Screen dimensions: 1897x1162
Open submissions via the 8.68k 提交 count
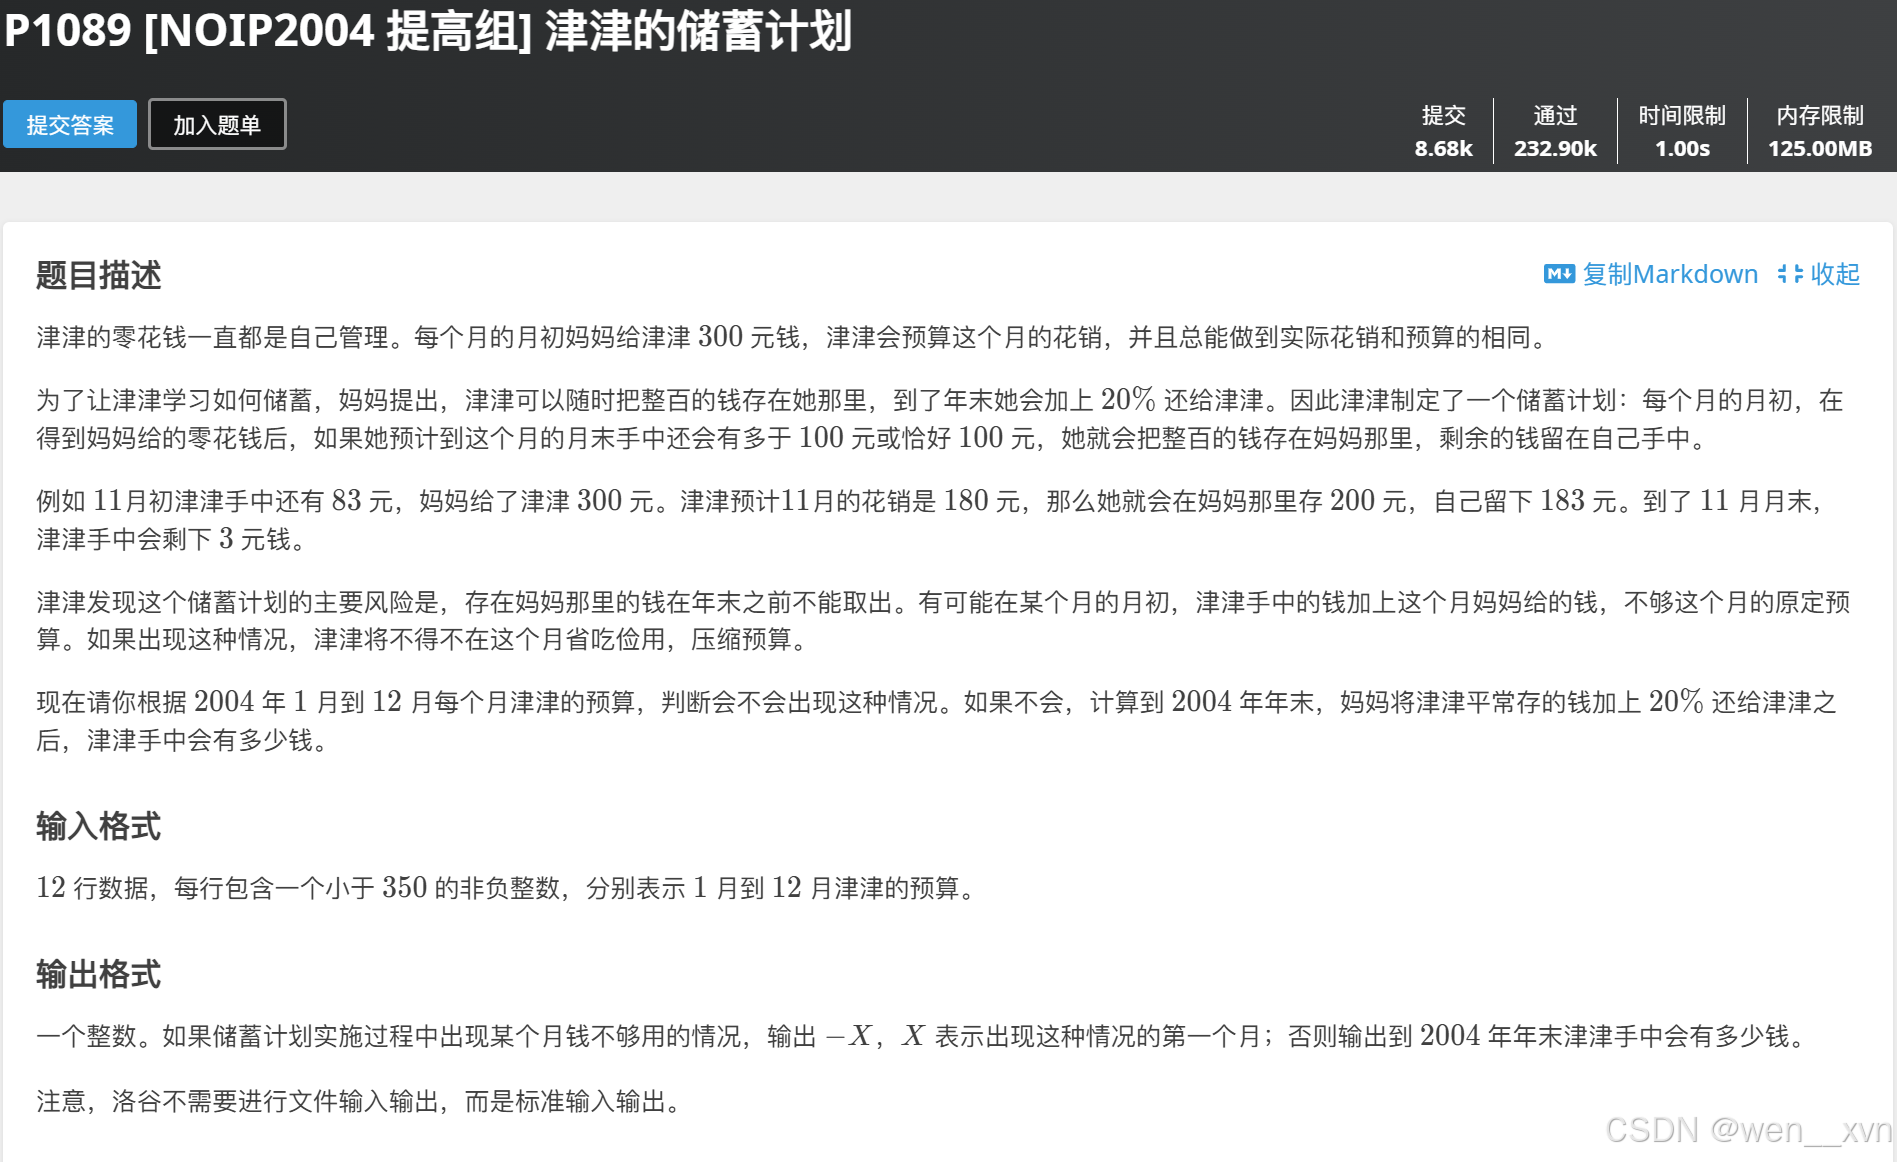(1443, 148)
